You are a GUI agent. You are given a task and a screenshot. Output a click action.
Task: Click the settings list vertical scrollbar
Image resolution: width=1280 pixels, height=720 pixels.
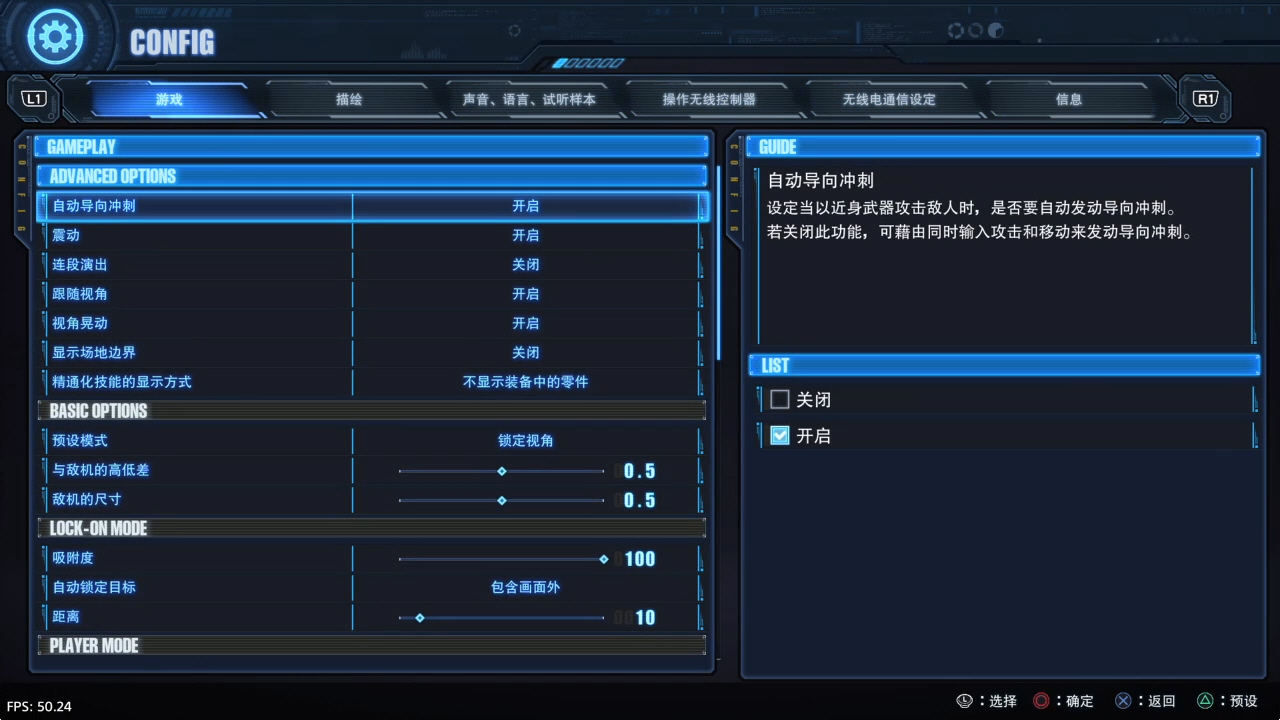tap(718, 262)
